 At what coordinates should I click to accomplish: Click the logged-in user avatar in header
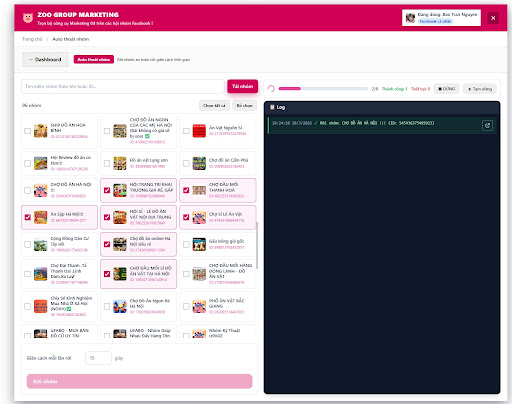click(x=410, y=18)
